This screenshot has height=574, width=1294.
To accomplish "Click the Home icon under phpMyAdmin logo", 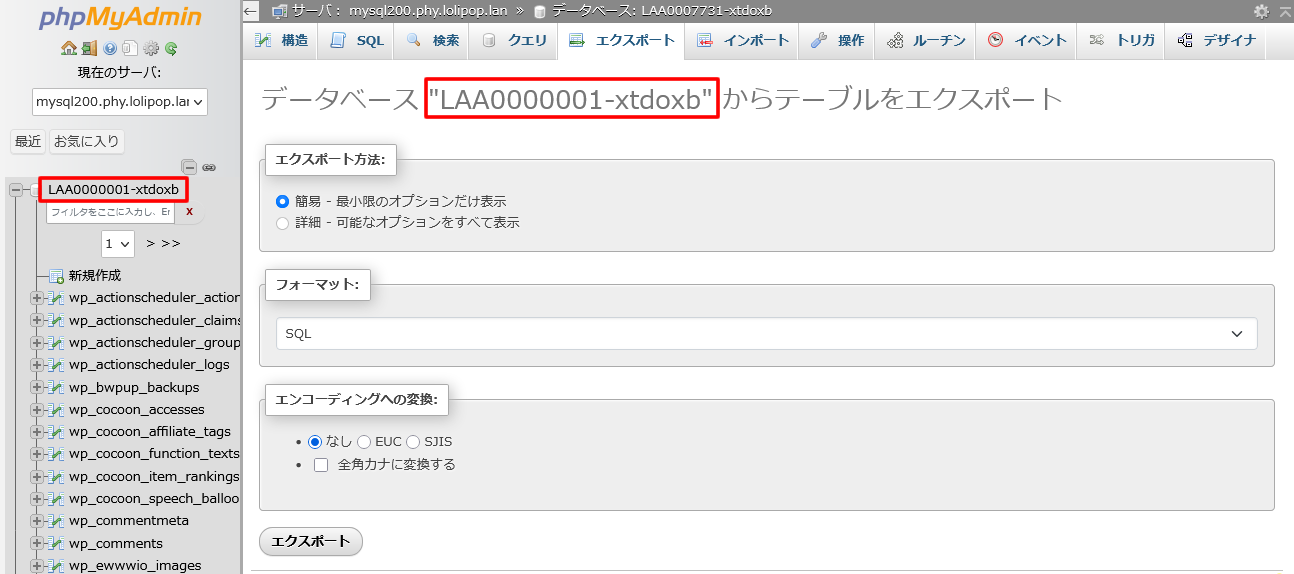I will [68, 48].
